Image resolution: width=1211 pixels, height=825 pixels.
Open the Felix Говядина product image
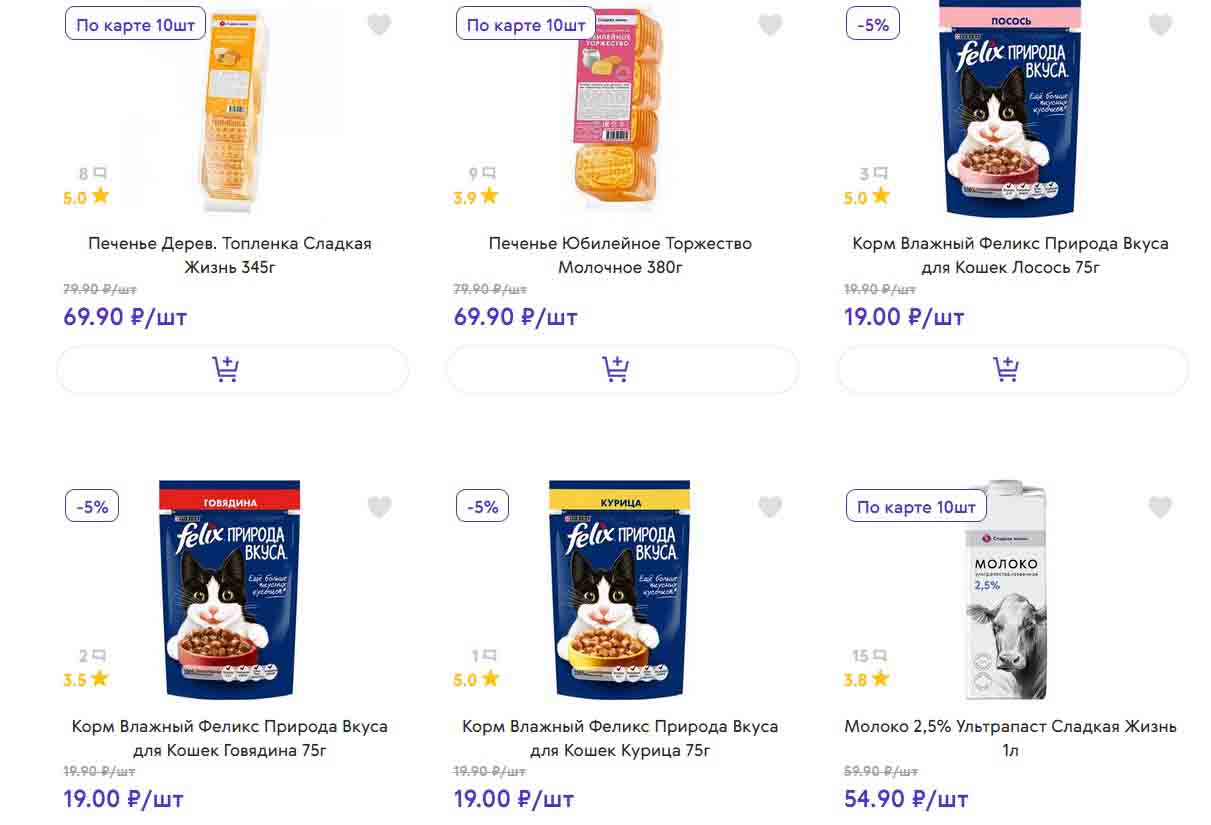(230, 590)
